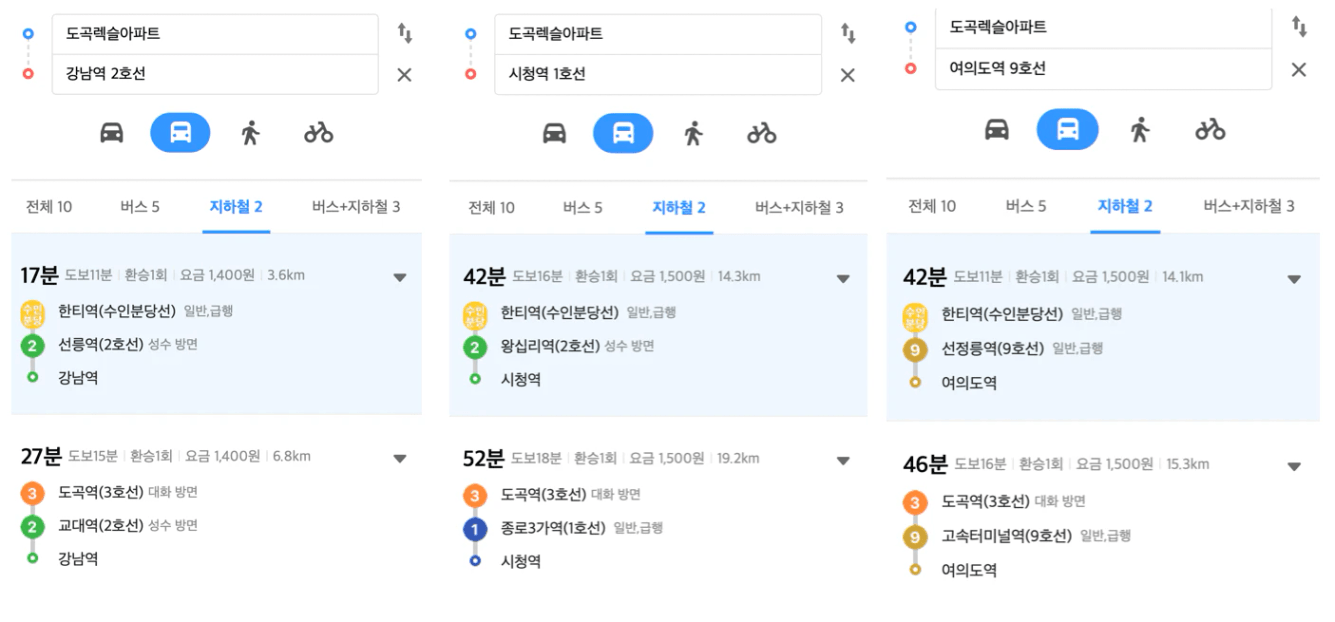The image size is (1335, 622).
Task: Open 버스+지하철 3 tab in City Hall panel
Action: [x=799, y=207]
